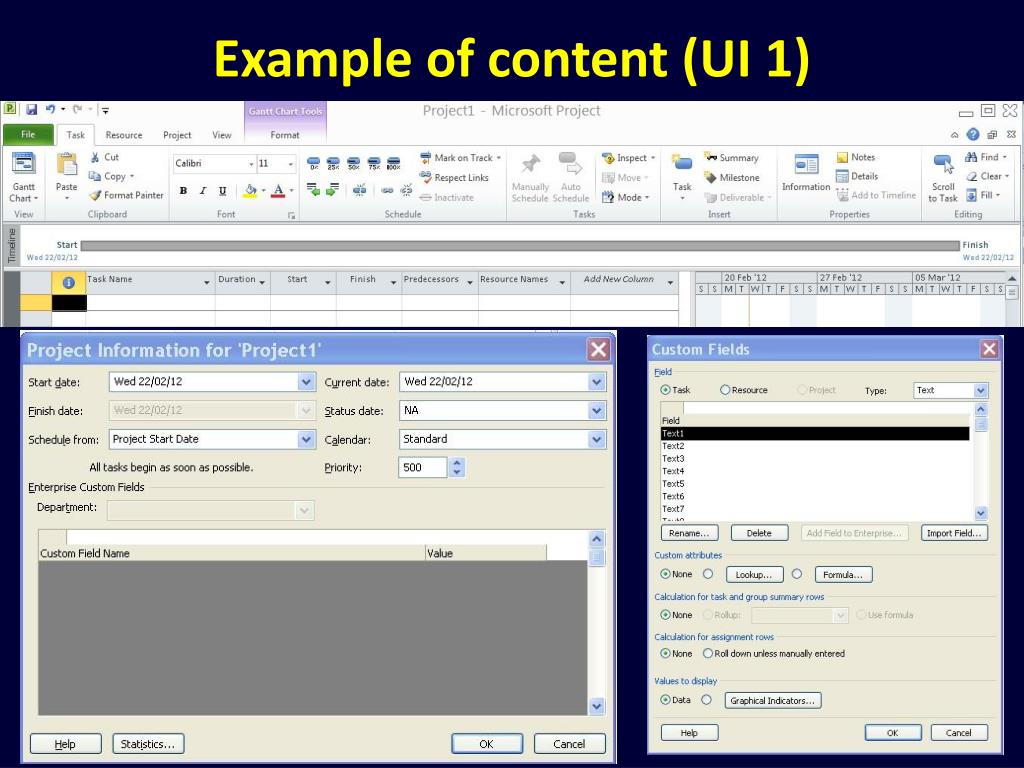The width and height of the screenshot is (1024, 768).
Task: Click the Statistics button
Action: (148, 744)
